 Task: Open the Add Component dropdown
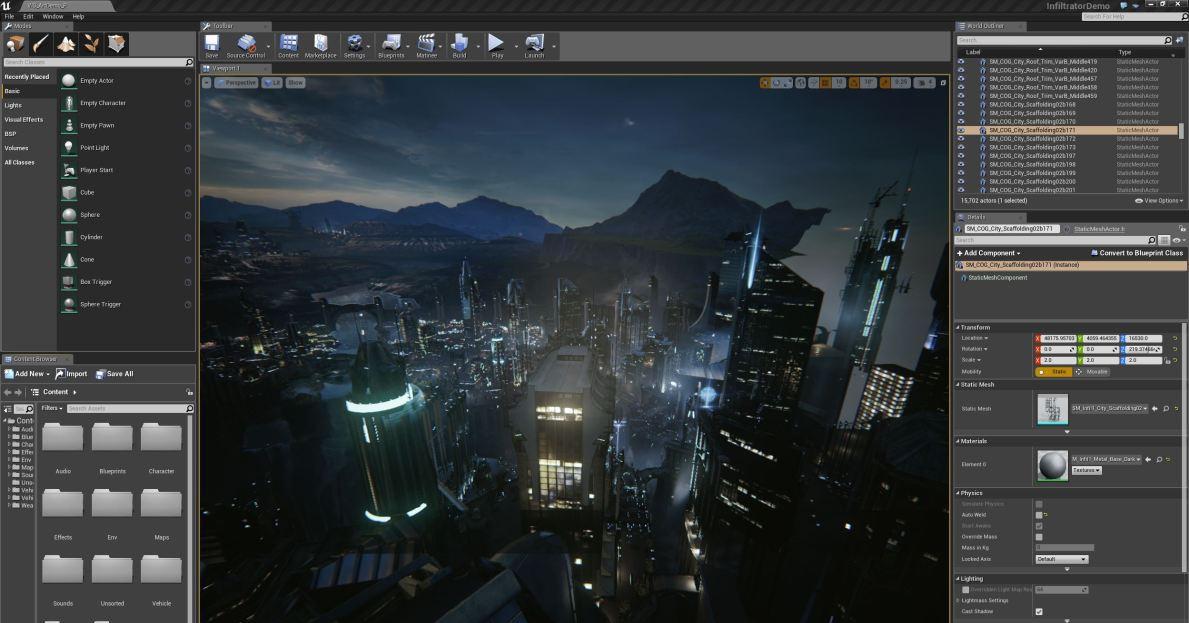pyautogui.click(x=989, y=253)
